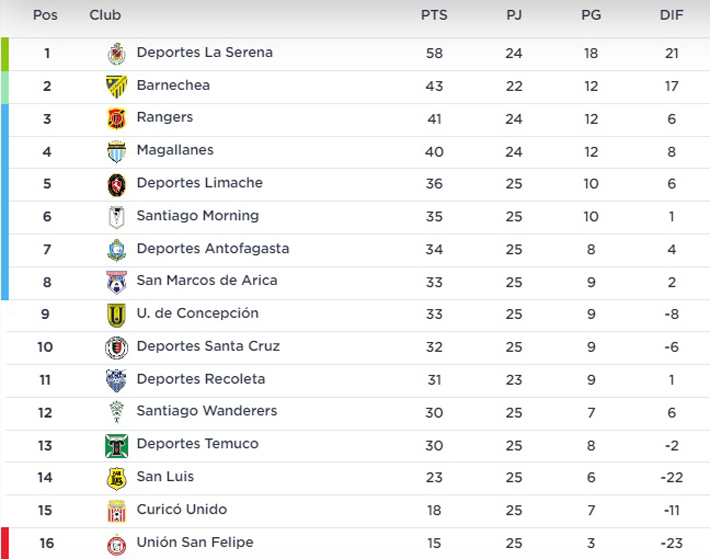The width and height of the screenshot is (710, 559).
Task: Click the Unión San Felipe crest
Action: (117, 544)
